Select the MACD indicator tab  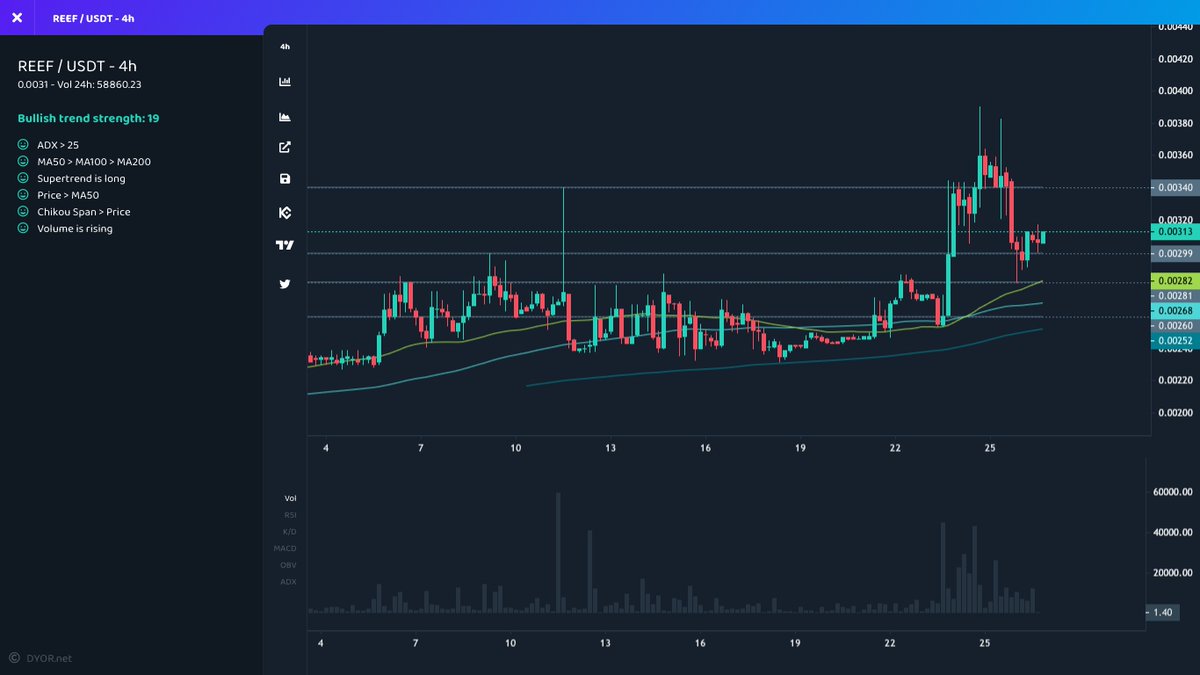pyautogui.click(x=285, y=548)
